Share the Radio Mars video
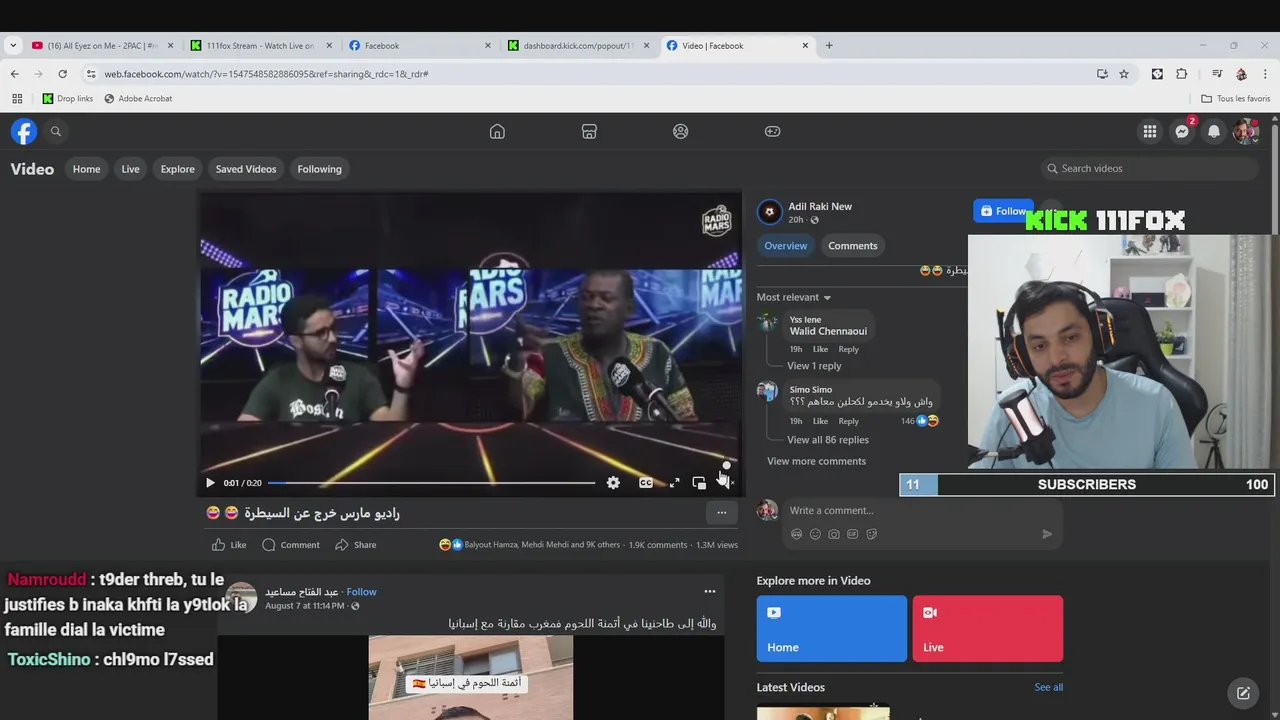The height and width of the screenshot is (720, 1280). [356, 545]
